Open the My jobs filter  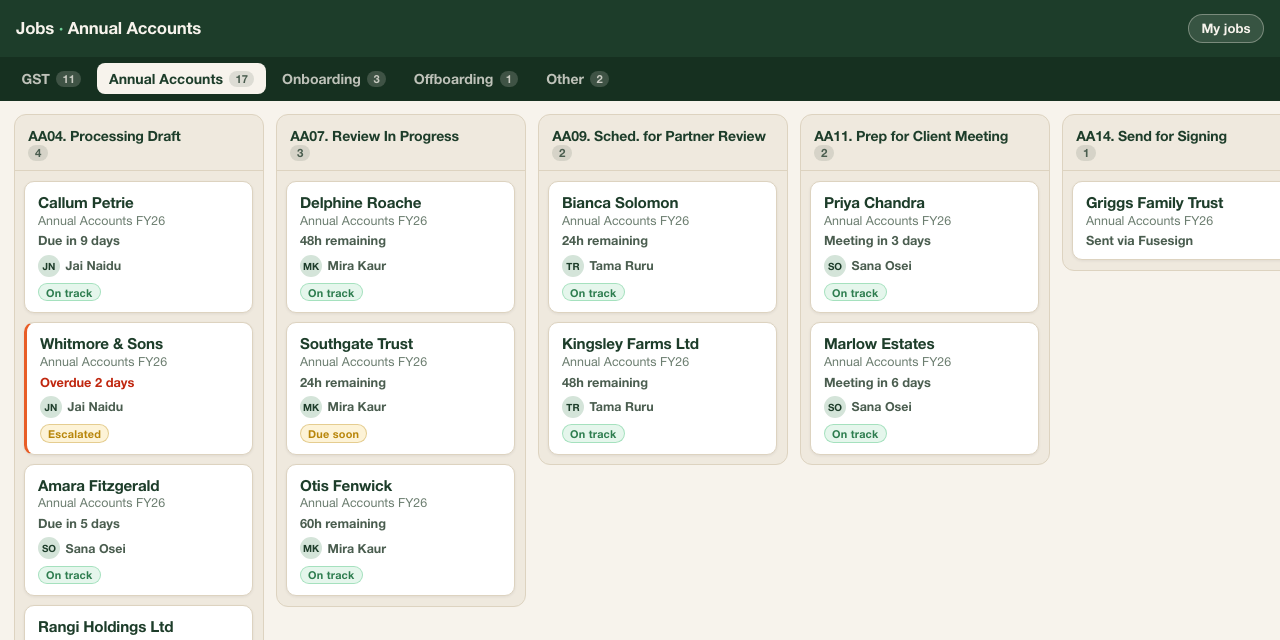(1225, 28)
